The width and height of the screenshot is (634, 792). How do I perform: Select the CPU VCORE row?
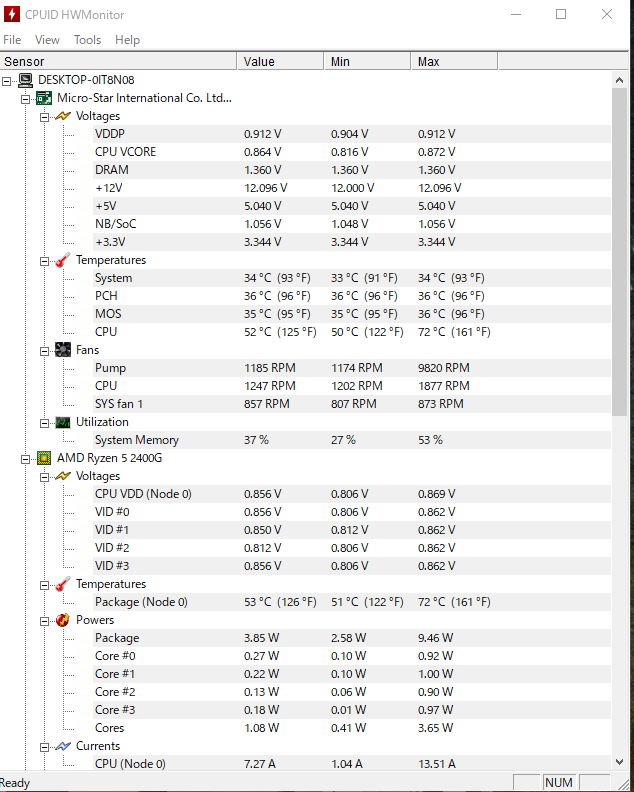click(x=352, y=152)
